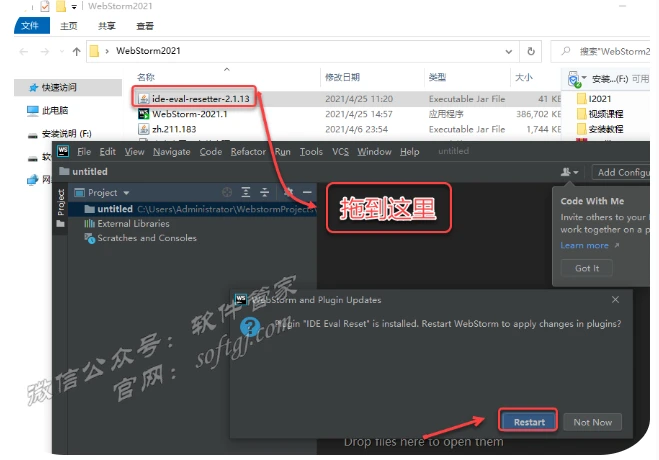Select Scratches and Consoles tree node
Image resolution: width=659 pixels, height=460 pixels.
[x=147, y=238]
